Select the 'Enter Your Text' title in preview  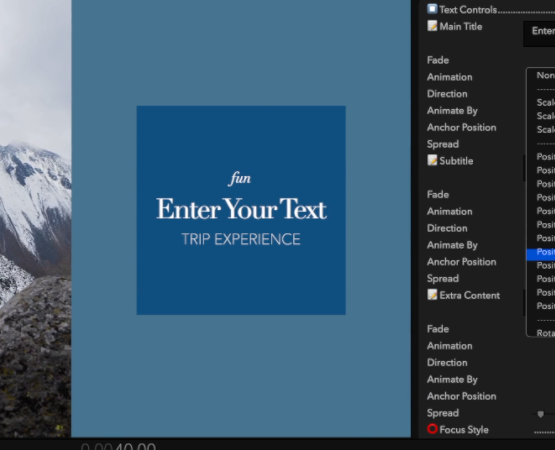pos(241,209)
